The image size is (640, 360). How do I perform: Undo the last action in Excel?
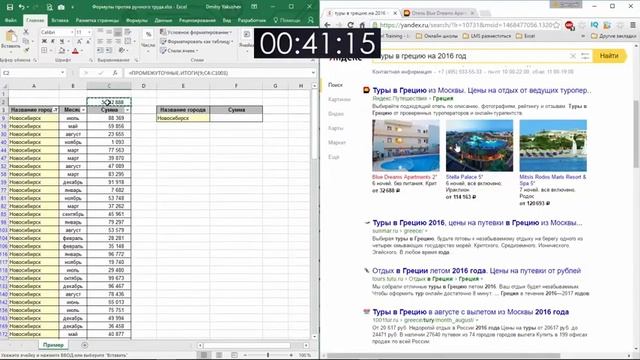pyautogui.click(x=21, y=7)
